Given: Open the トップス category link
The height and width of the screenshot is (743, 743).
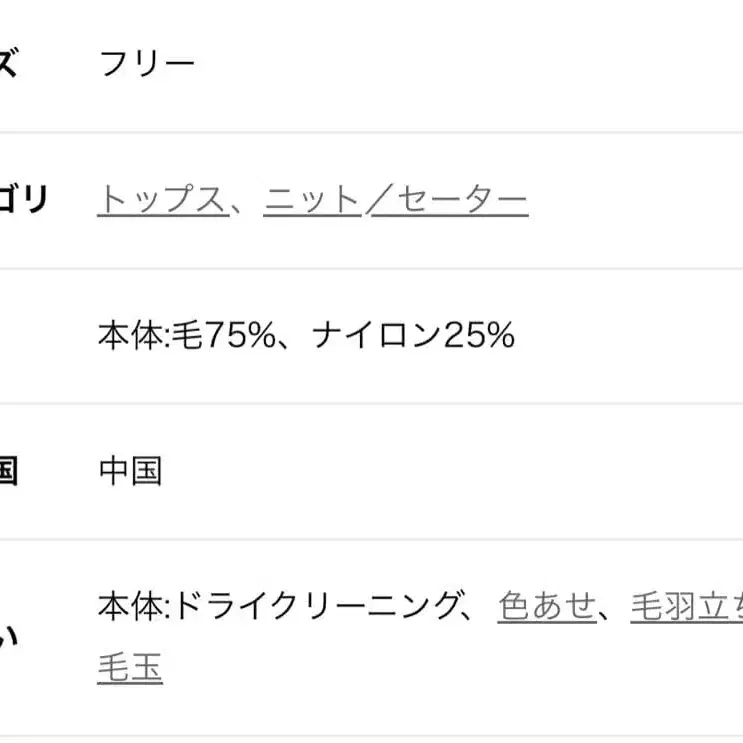Looking at the screenshot, I should pos(160,201).
